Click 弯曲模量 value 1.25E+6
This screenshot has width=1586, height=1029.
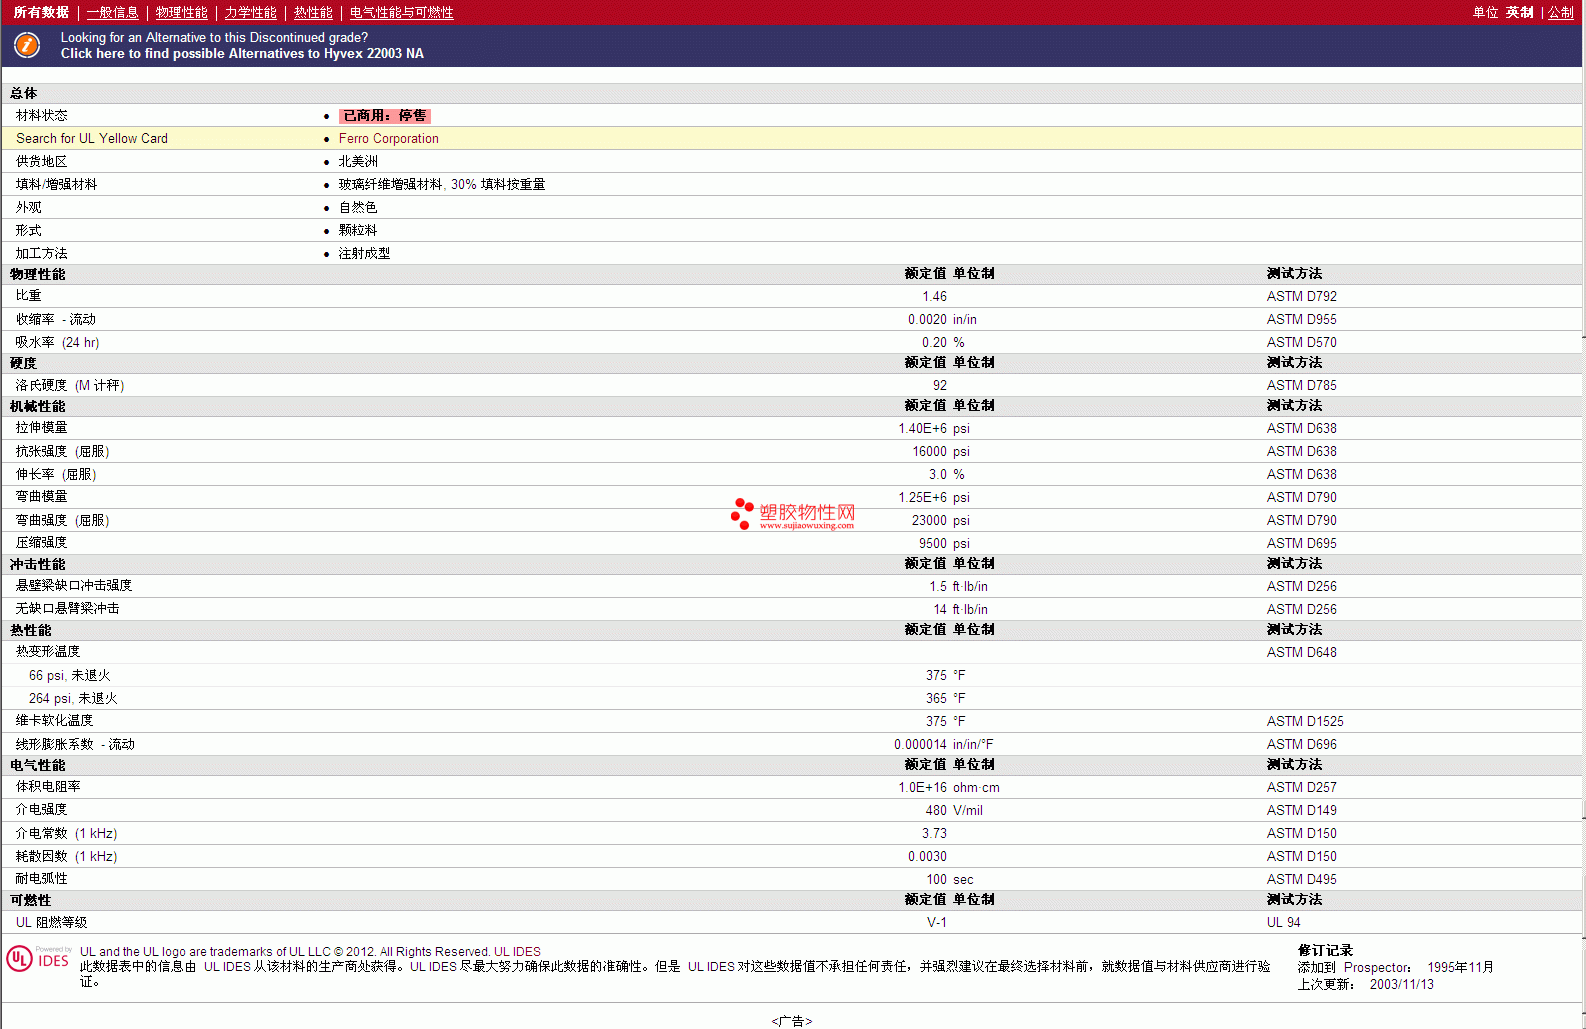point(922,498)
